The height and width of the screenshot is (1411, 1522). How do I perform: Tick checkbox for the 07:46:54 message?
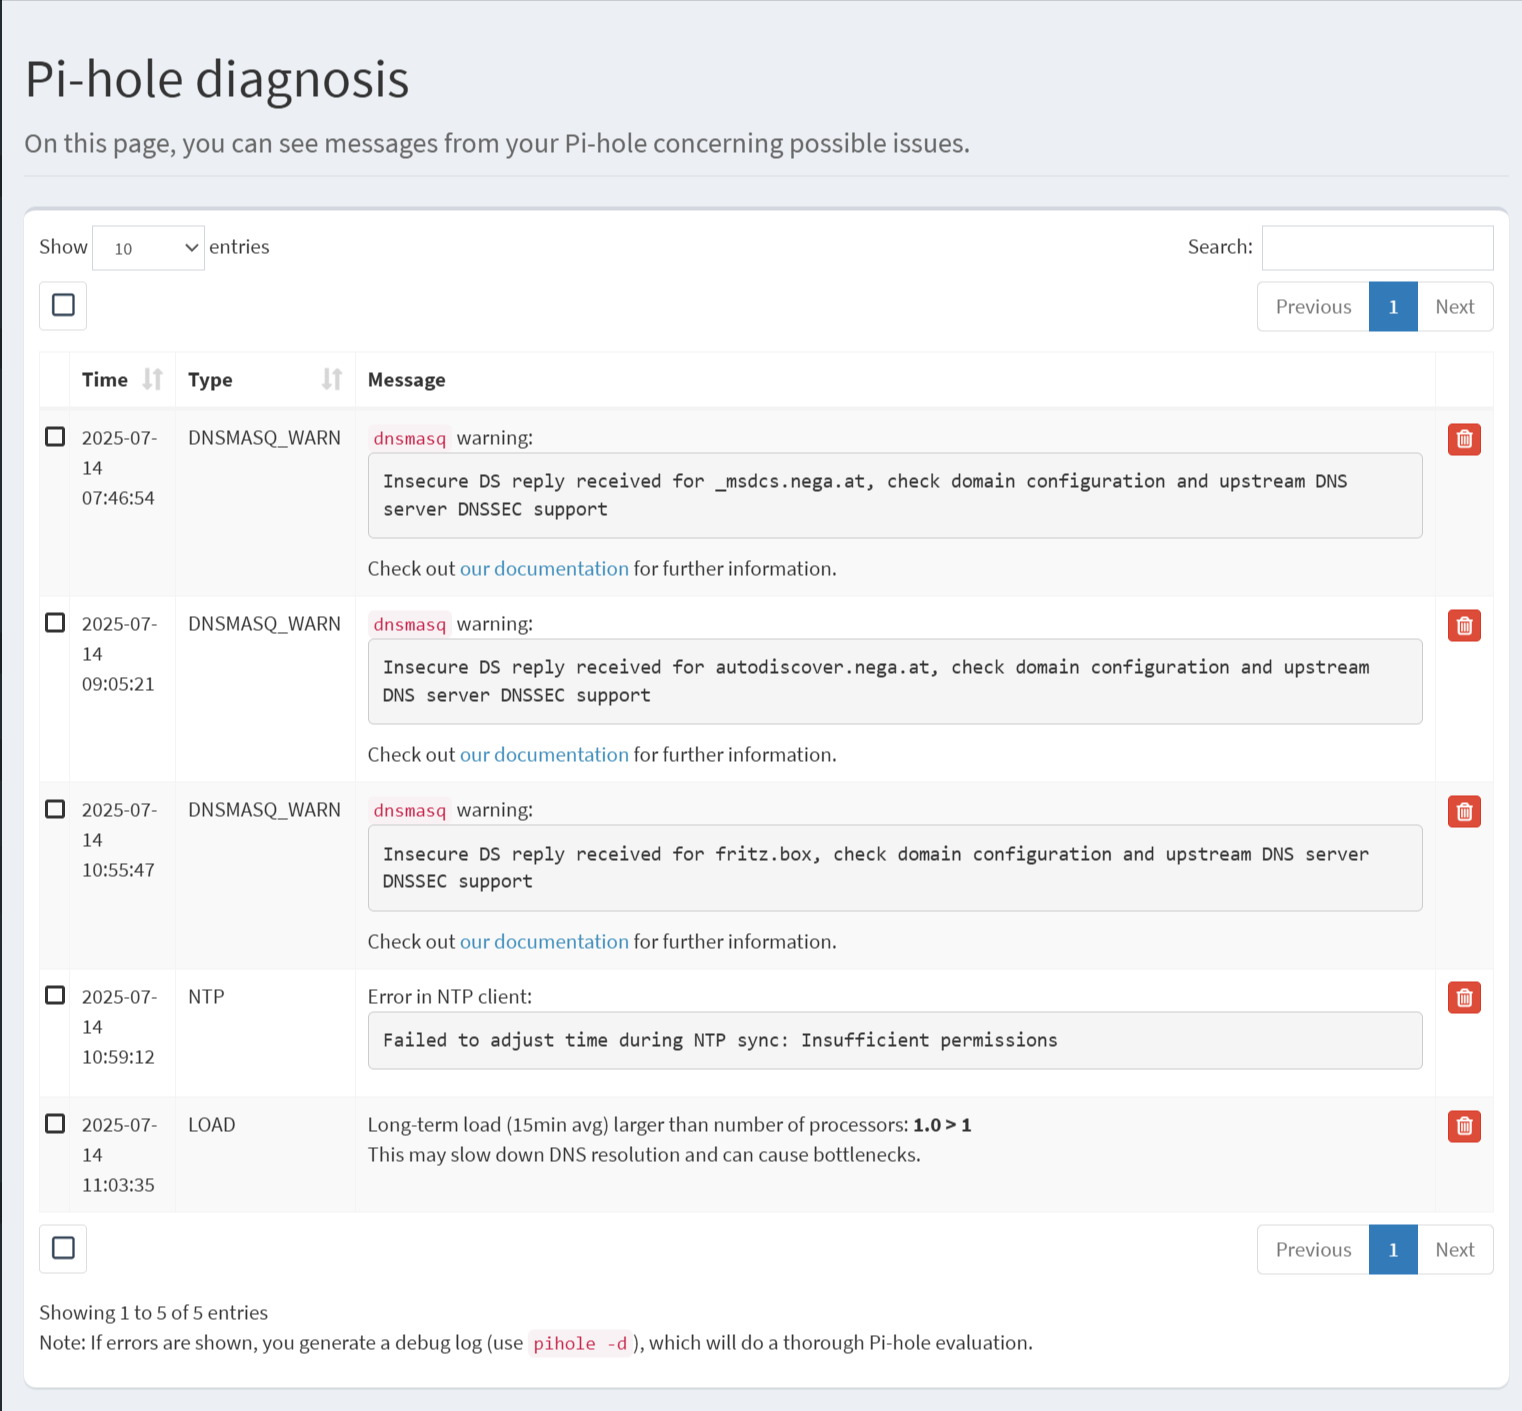[x=55, y=437]
